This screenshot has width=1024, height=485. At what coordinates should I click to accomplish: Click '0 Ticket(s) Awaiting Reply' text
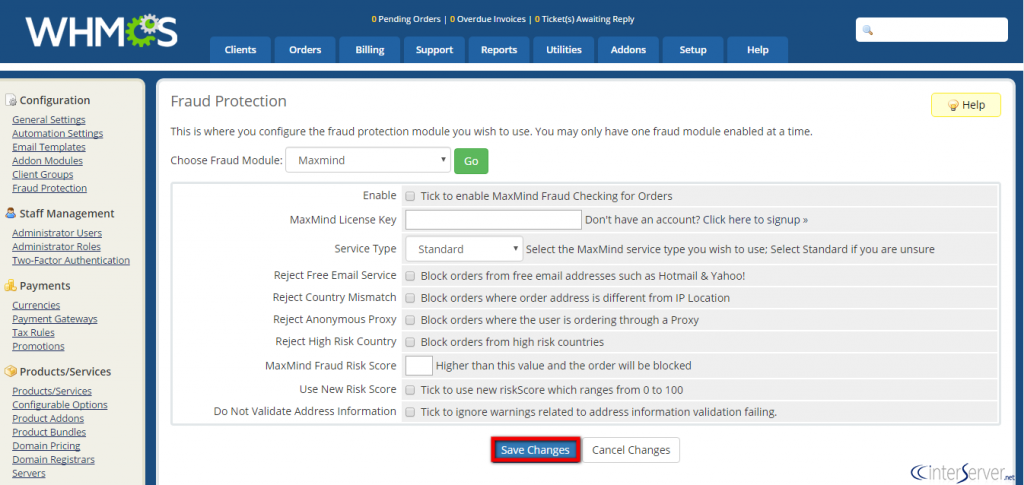[x=584, y=19]
